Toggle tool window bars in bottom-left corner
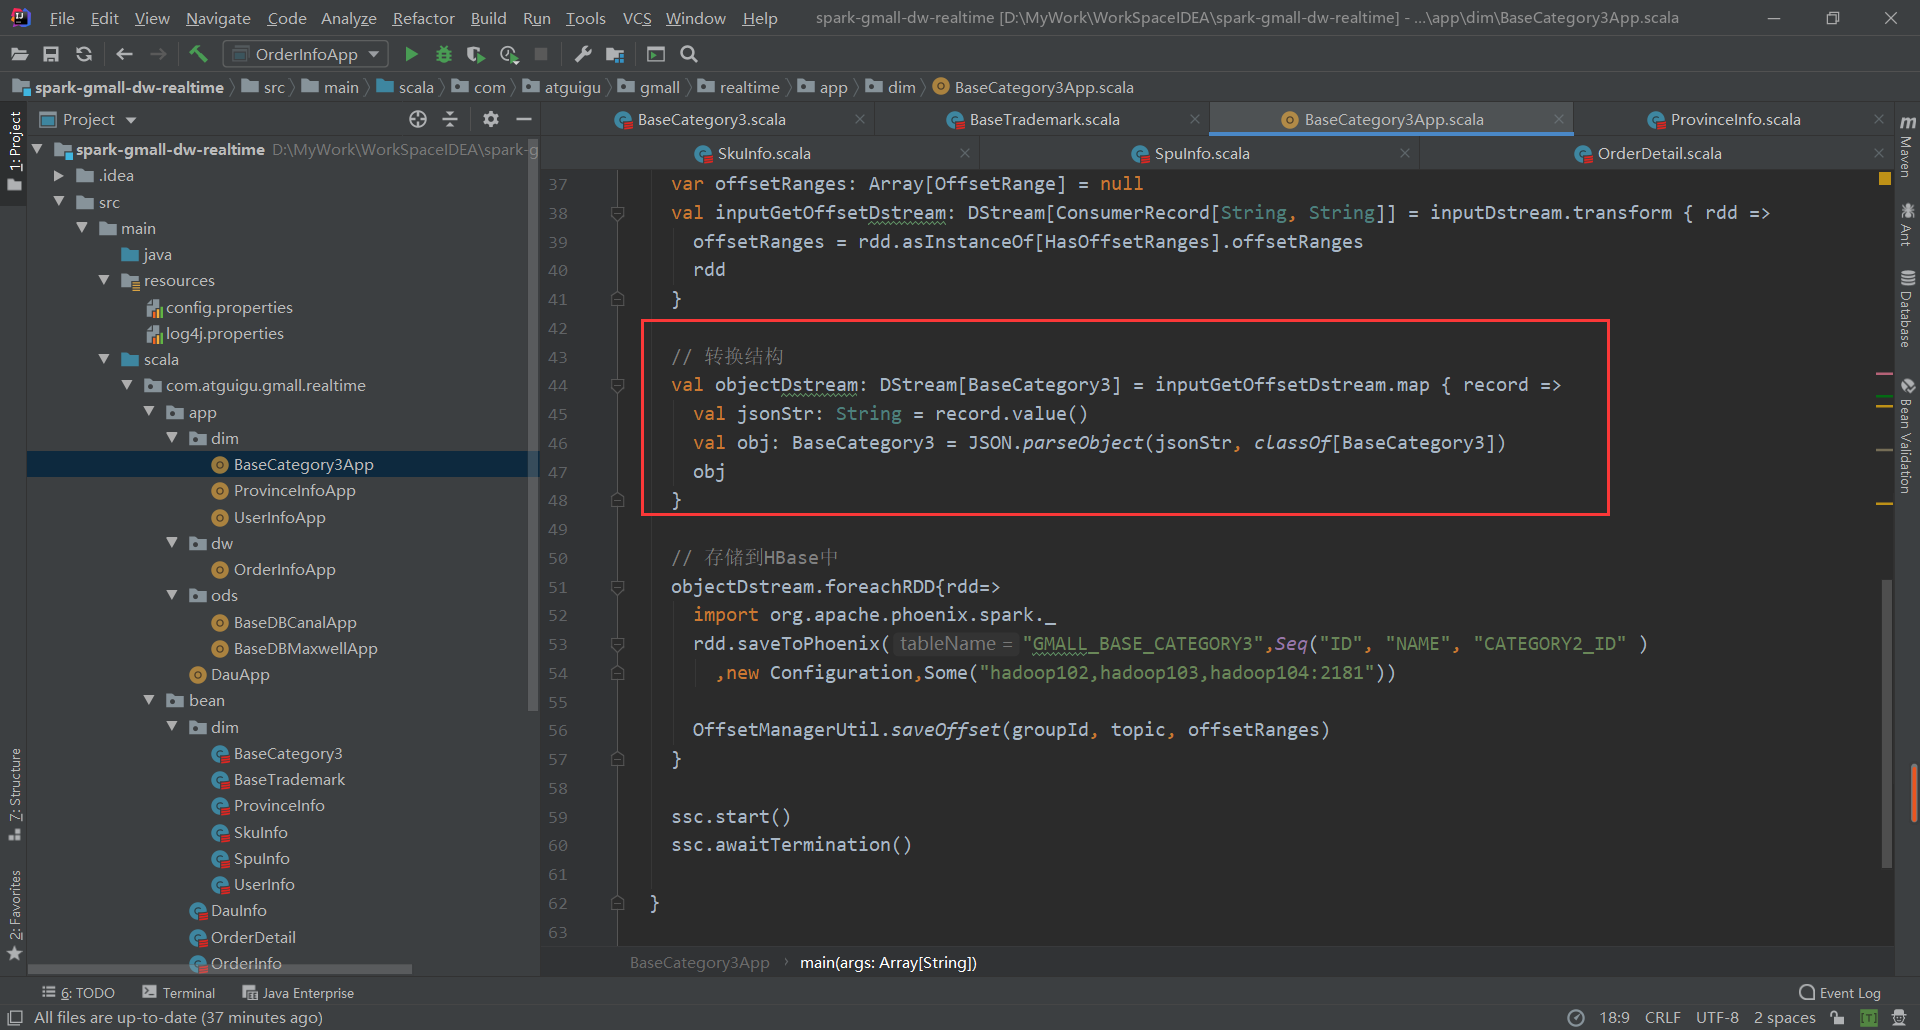The image size is (1920, 1030). 15,1018
